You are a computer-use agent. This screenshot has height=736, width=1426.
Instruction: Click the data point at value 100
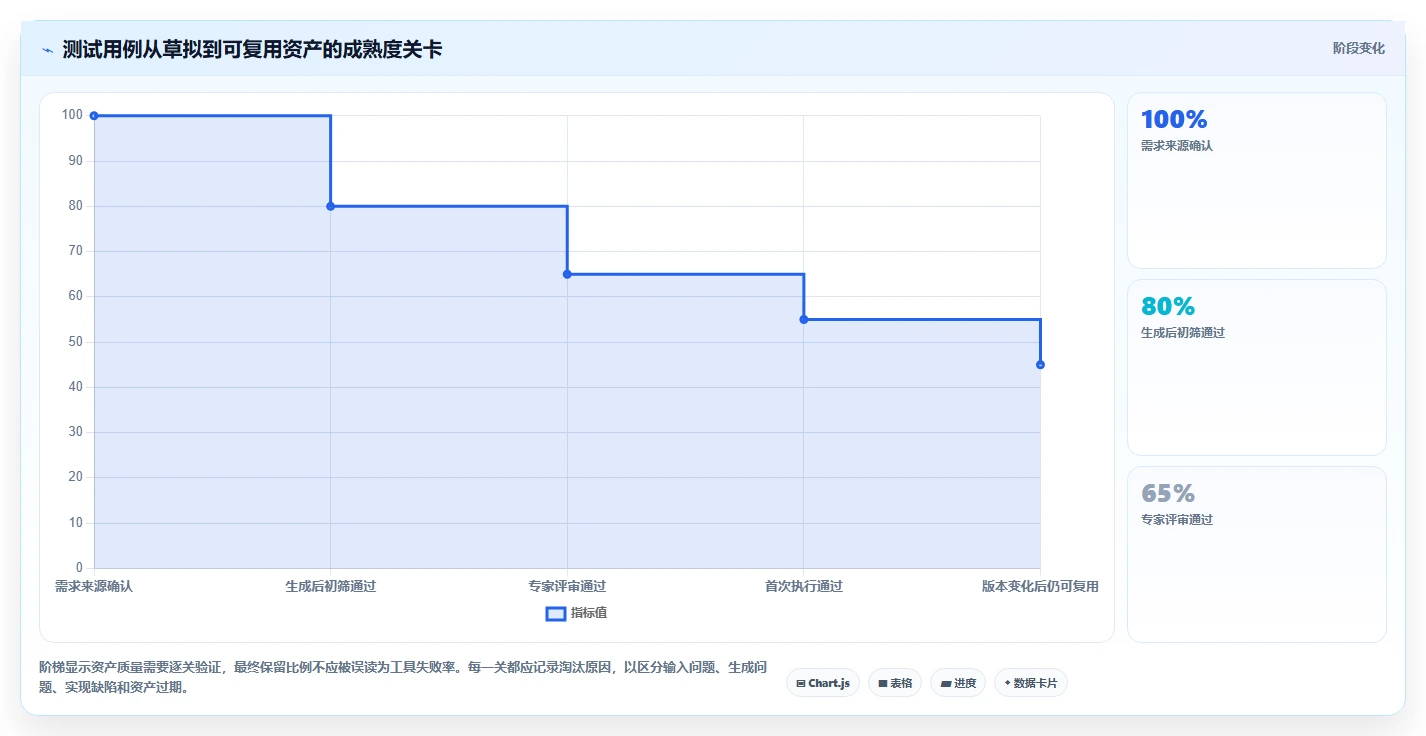click(94, 116)
